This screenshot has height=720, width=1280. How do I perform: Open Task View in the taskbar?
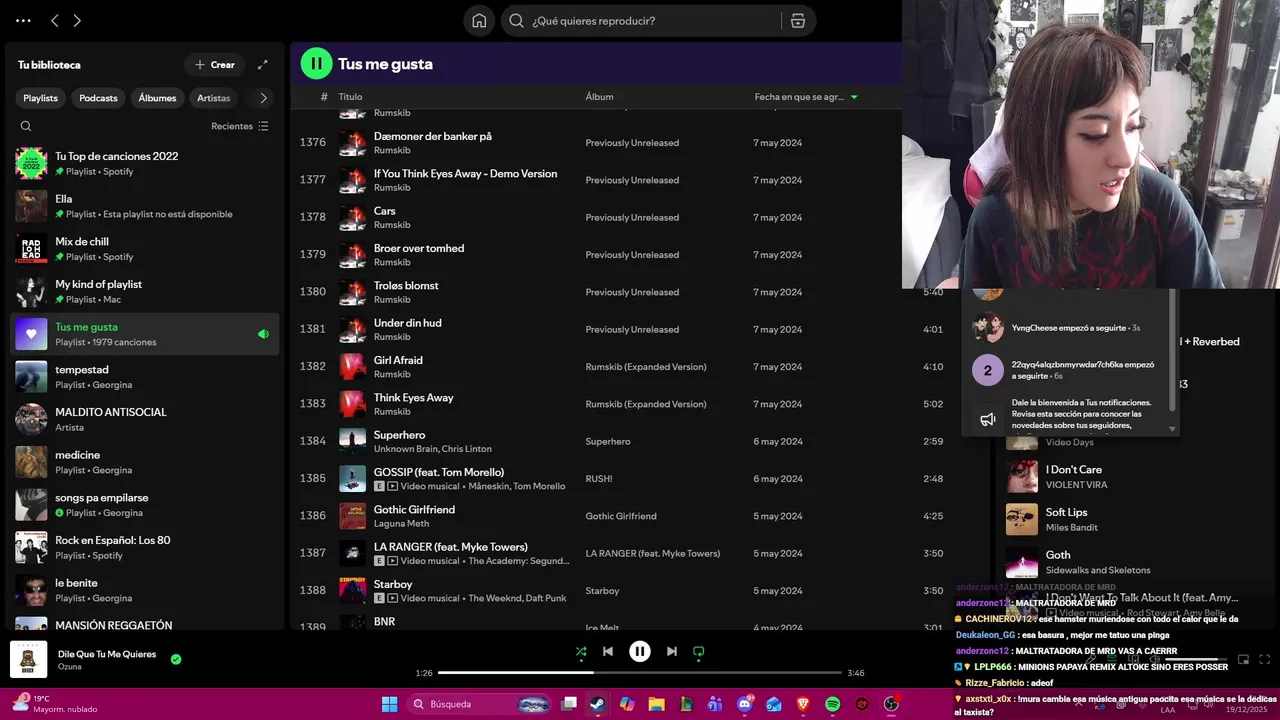pyautogui.click(x=569, y=704)
